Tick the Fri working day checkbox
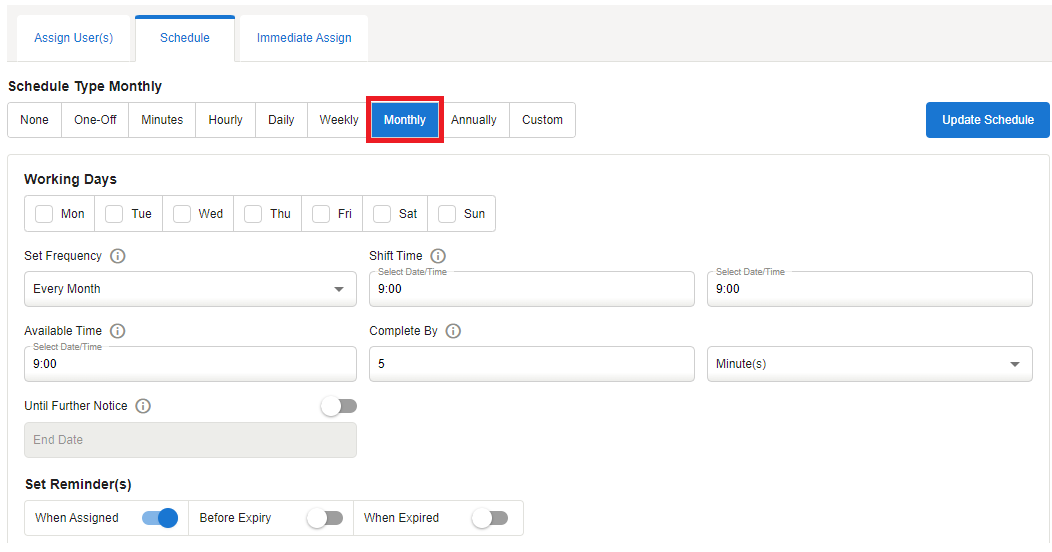 point(321,214)
